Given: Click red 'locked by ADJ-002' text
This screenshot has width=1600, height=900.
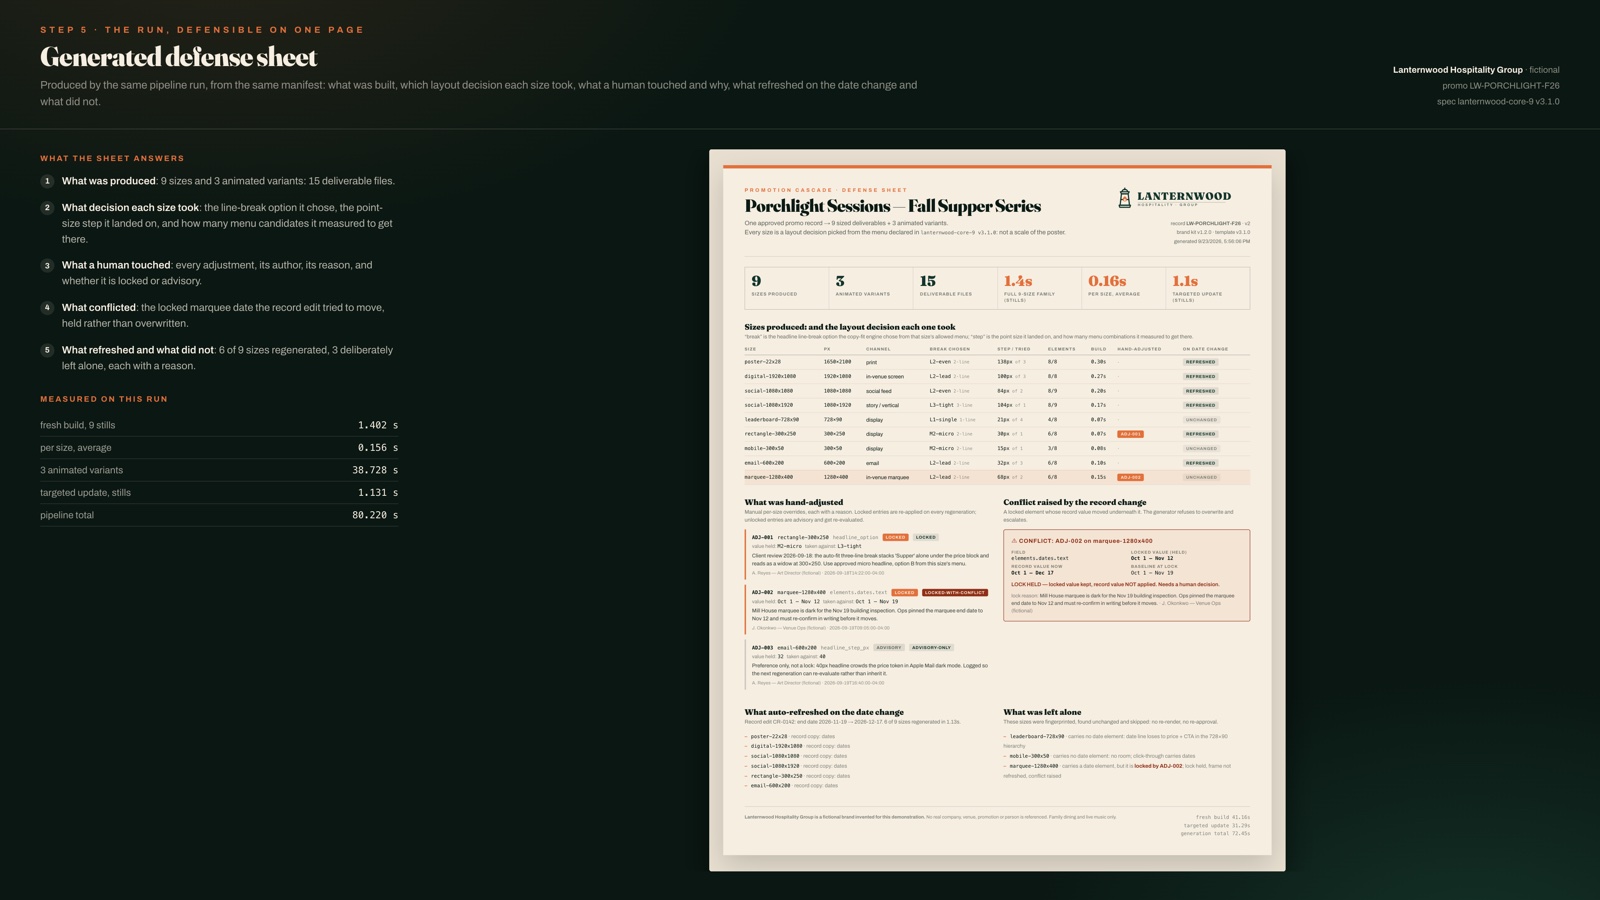Looking at the screenshot, I should coord(1158,766).
